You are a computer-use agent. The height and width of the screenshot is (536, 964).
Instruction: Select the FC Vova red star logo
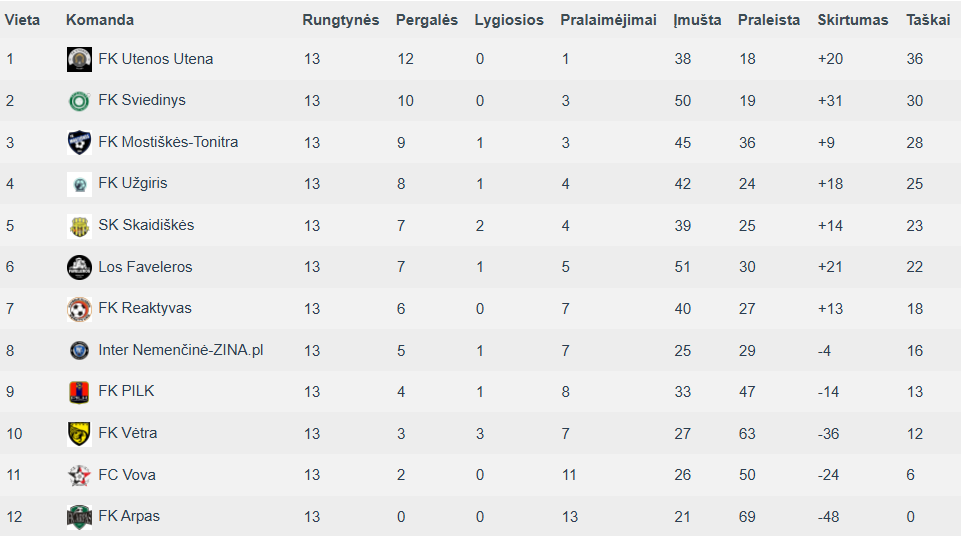(x=79, y=475)
